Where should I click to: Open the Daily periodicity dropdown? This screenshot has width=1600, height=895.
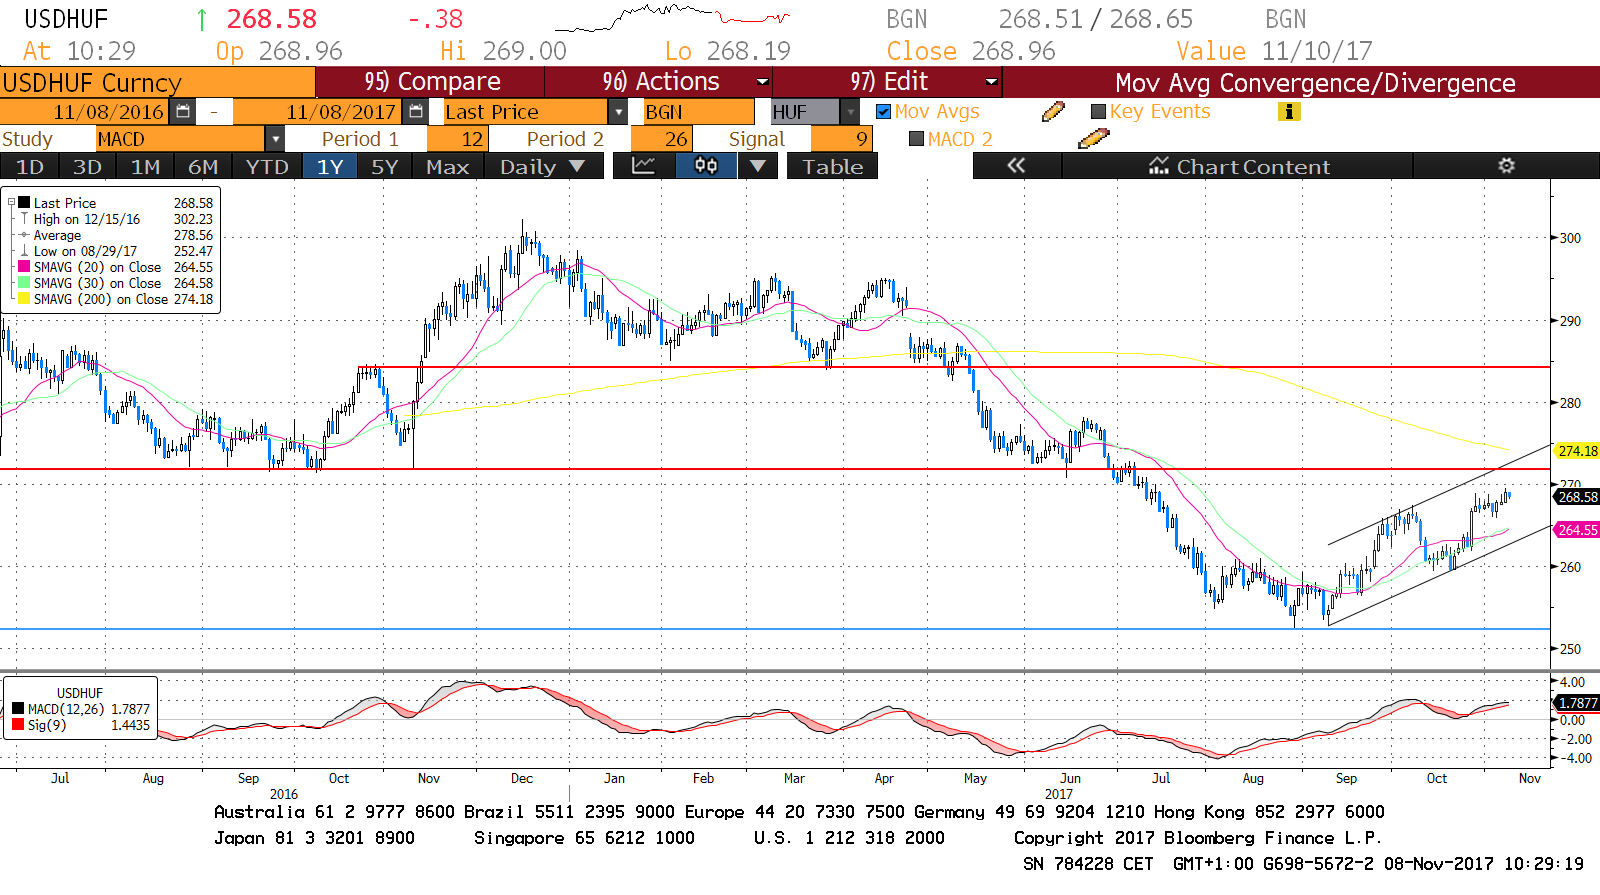[544, 166]
